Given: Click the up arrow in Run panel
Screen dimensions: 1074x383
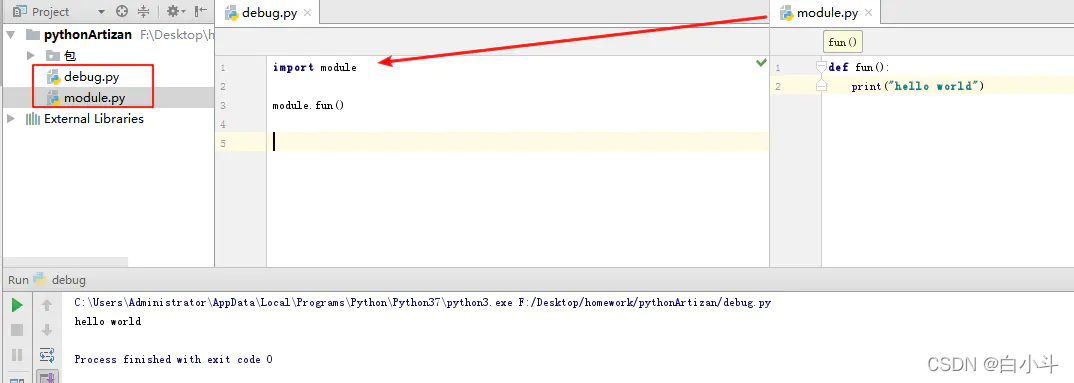Looking at the screenshot, I should (47, 306).
